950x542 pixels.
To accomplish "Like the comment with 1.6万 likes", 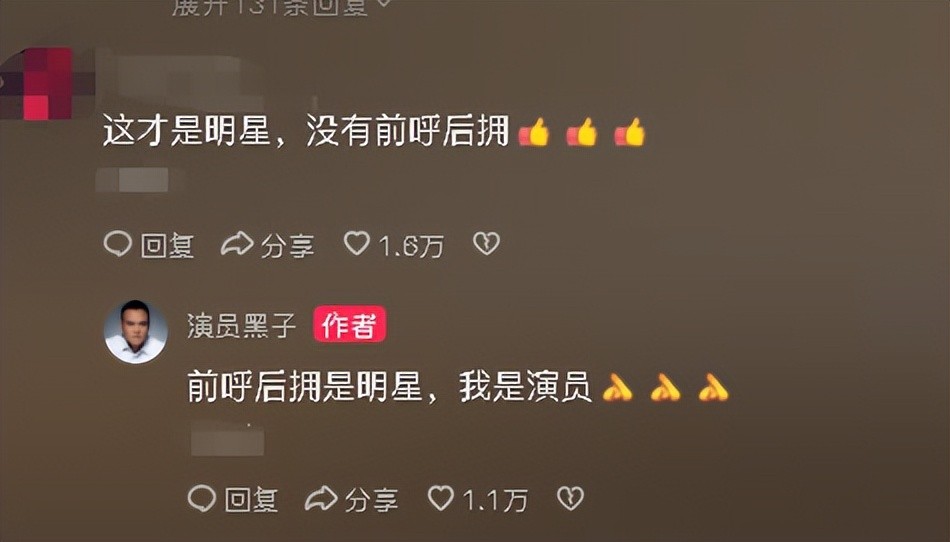I will 357,243.
